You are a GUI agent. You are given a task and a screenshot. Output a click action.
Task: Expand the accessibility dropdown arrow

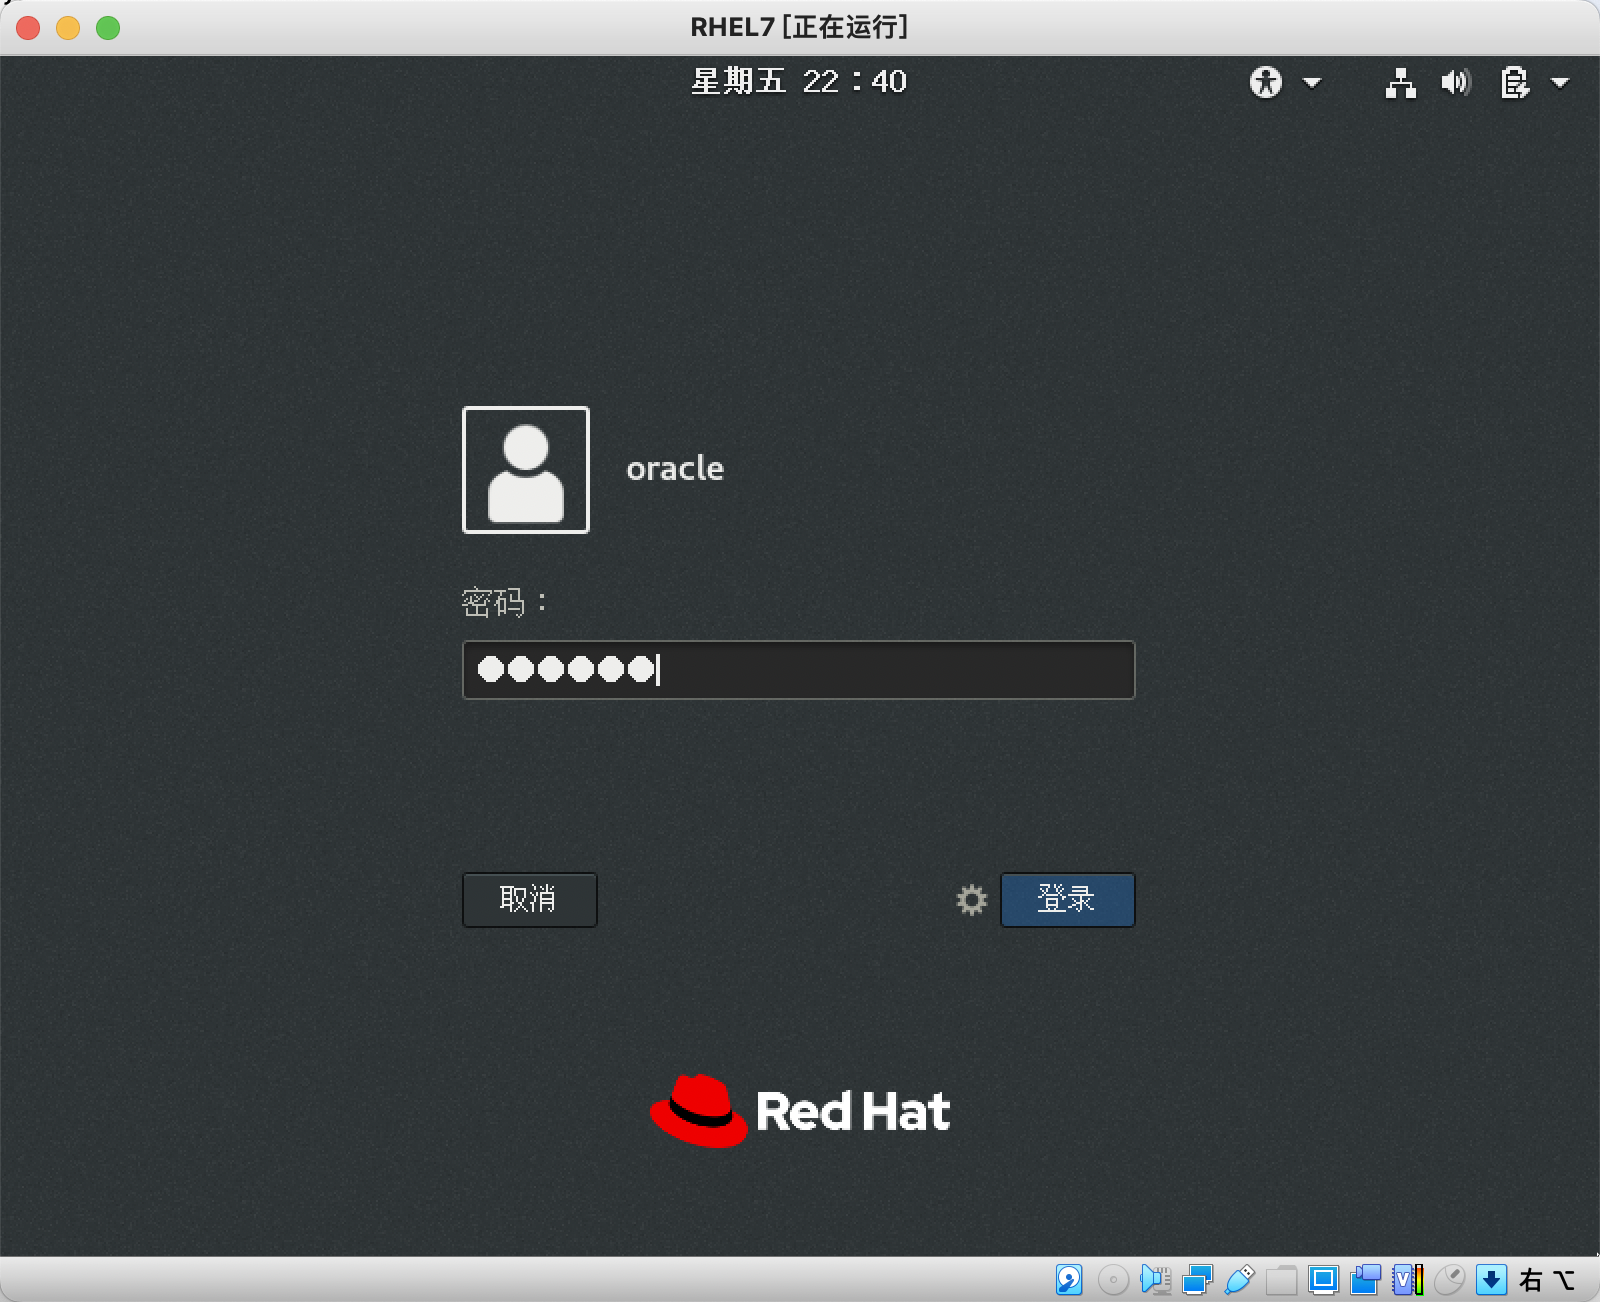coord(1312,82)
